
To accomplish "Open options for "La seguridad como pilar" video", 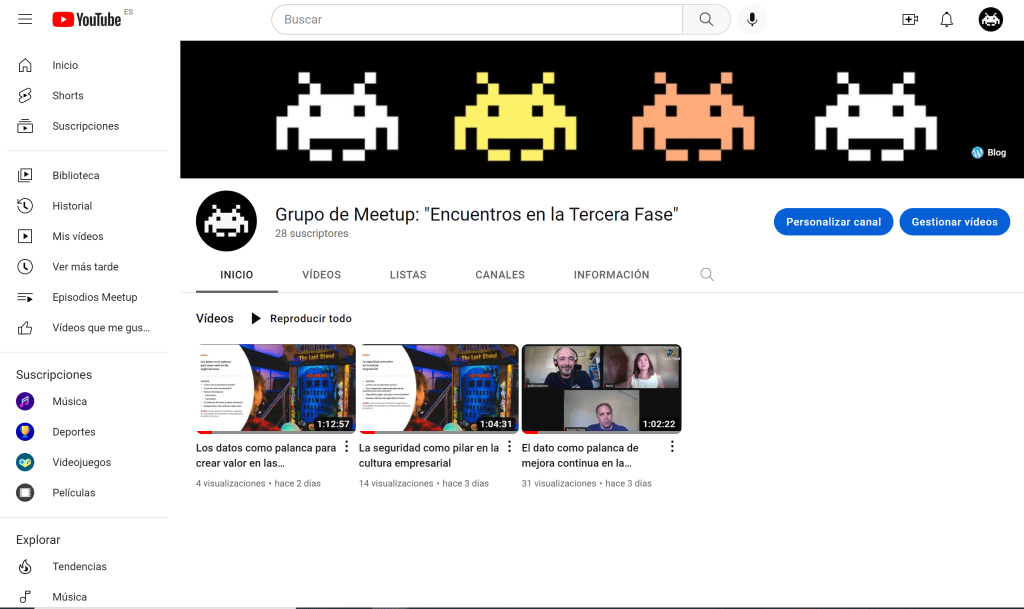I will 509,447.
